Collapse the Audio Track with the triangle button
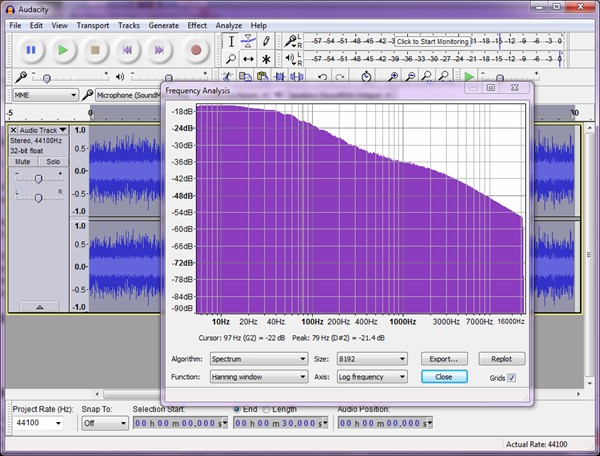The height and width of the screenshot is (456, 600). [x=39, y=307]
